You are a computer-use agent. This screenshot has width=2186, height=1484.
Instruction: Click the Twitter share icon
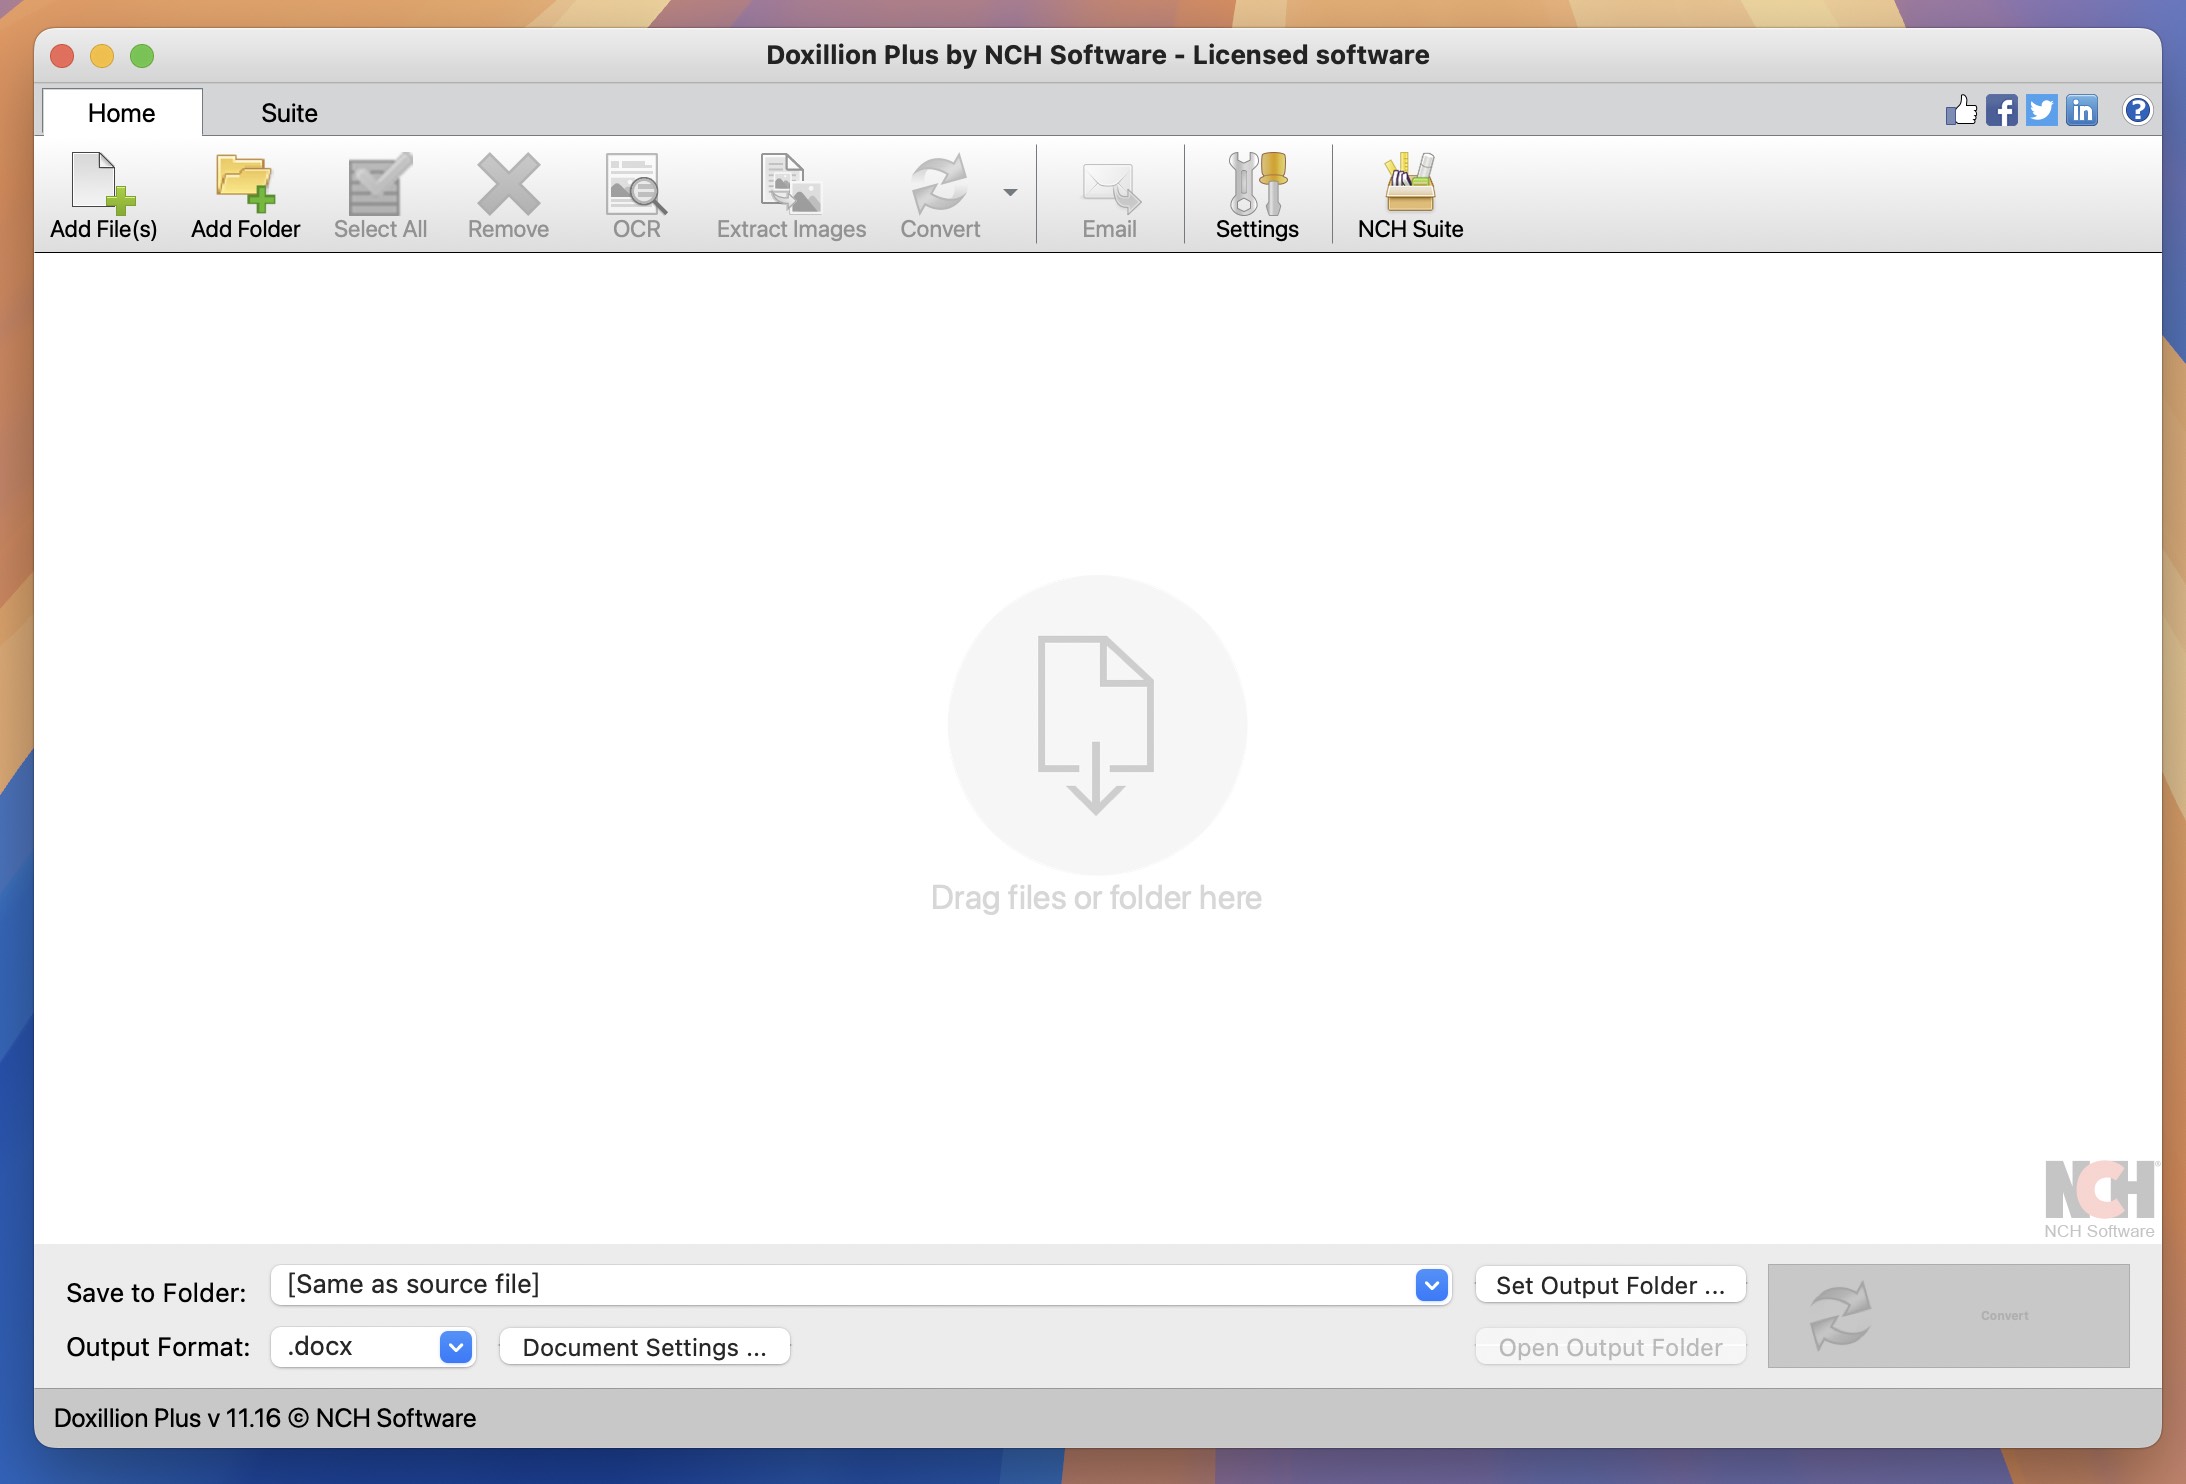(x=2041, y=110)
